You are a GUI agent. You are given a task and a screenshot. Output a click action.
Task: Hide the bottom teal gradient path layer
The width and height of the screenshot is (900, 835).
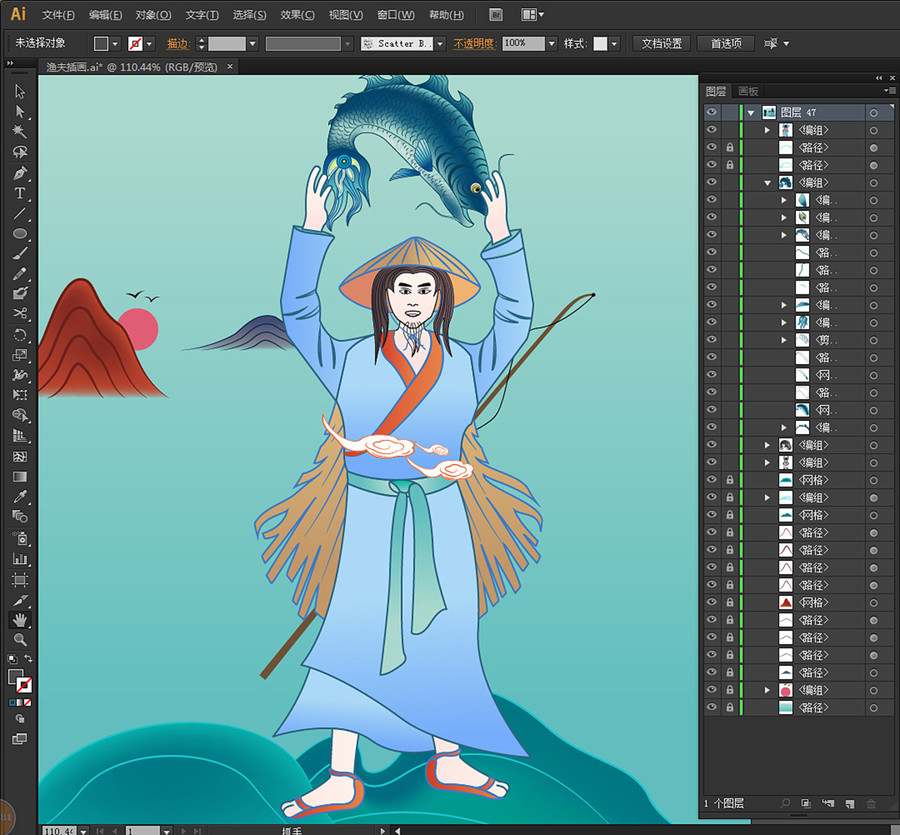712,708
